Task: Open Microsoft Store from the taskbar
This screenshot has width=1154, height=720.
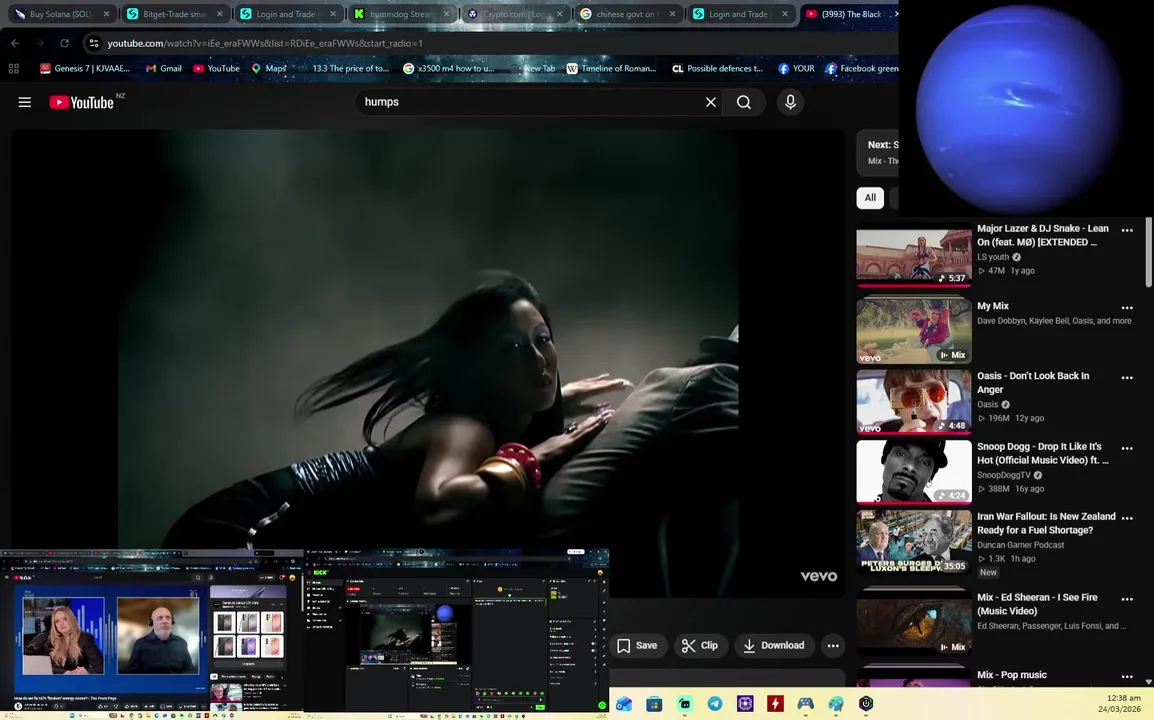Action: (654, 704)
